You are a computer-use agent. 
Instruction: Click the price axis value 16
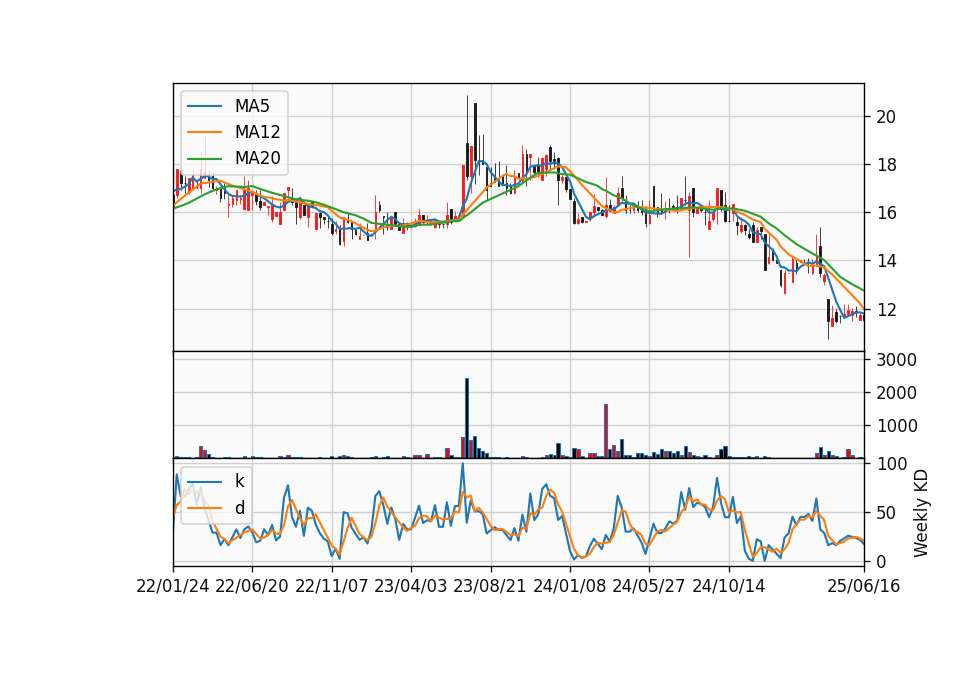click(886, 213)
